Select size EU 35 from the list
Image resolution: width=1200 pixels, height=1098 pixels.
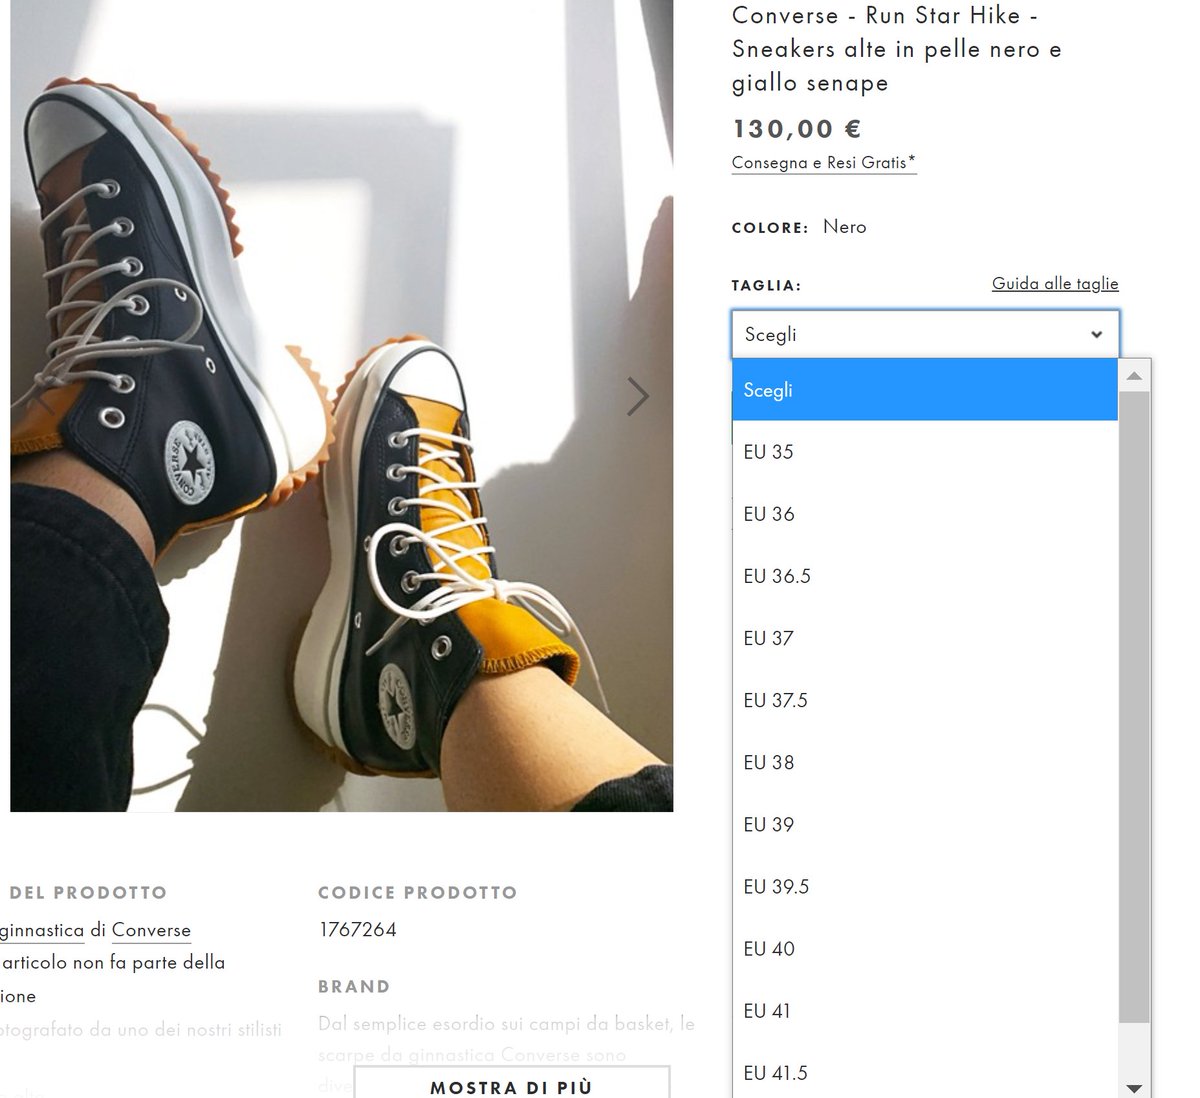click(767, 452)
